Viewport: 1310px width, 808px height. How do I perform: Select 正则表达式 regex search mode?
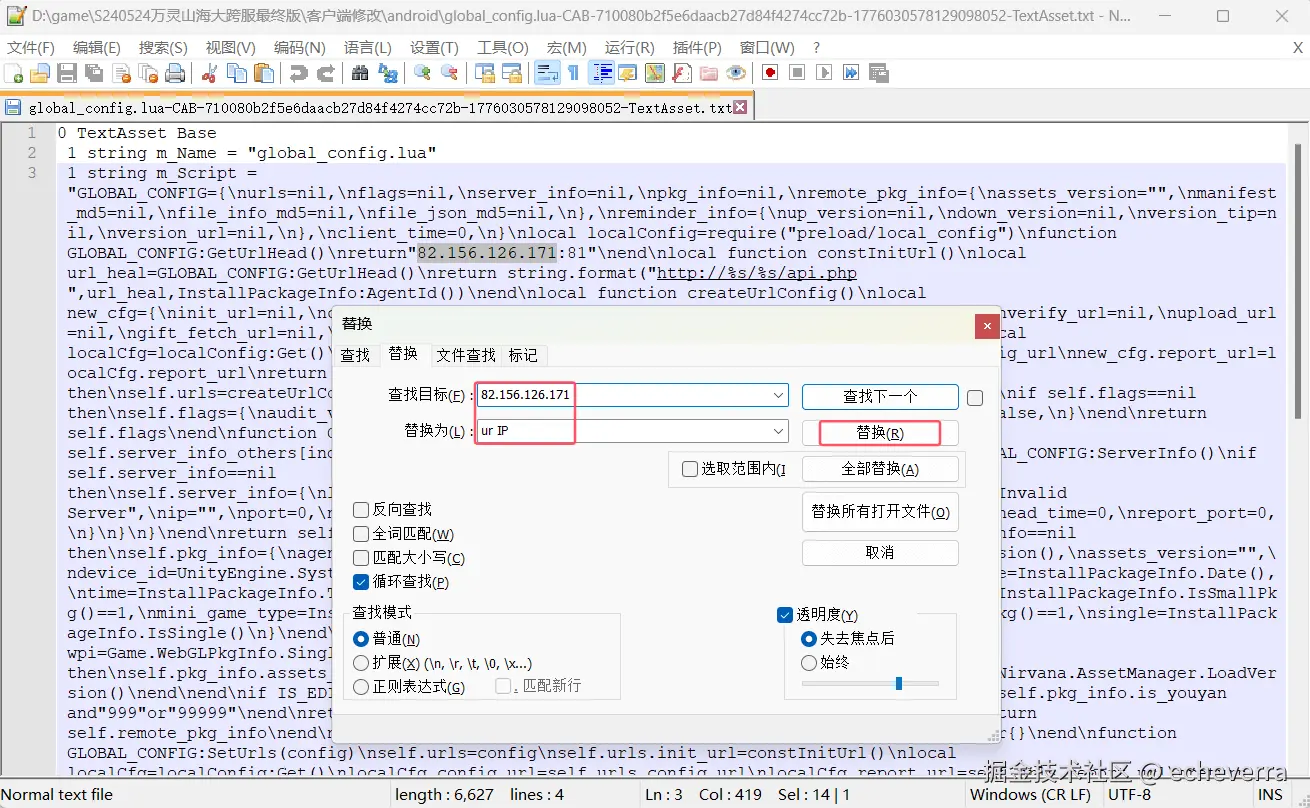pyautogui.click(x=361, y=687)
